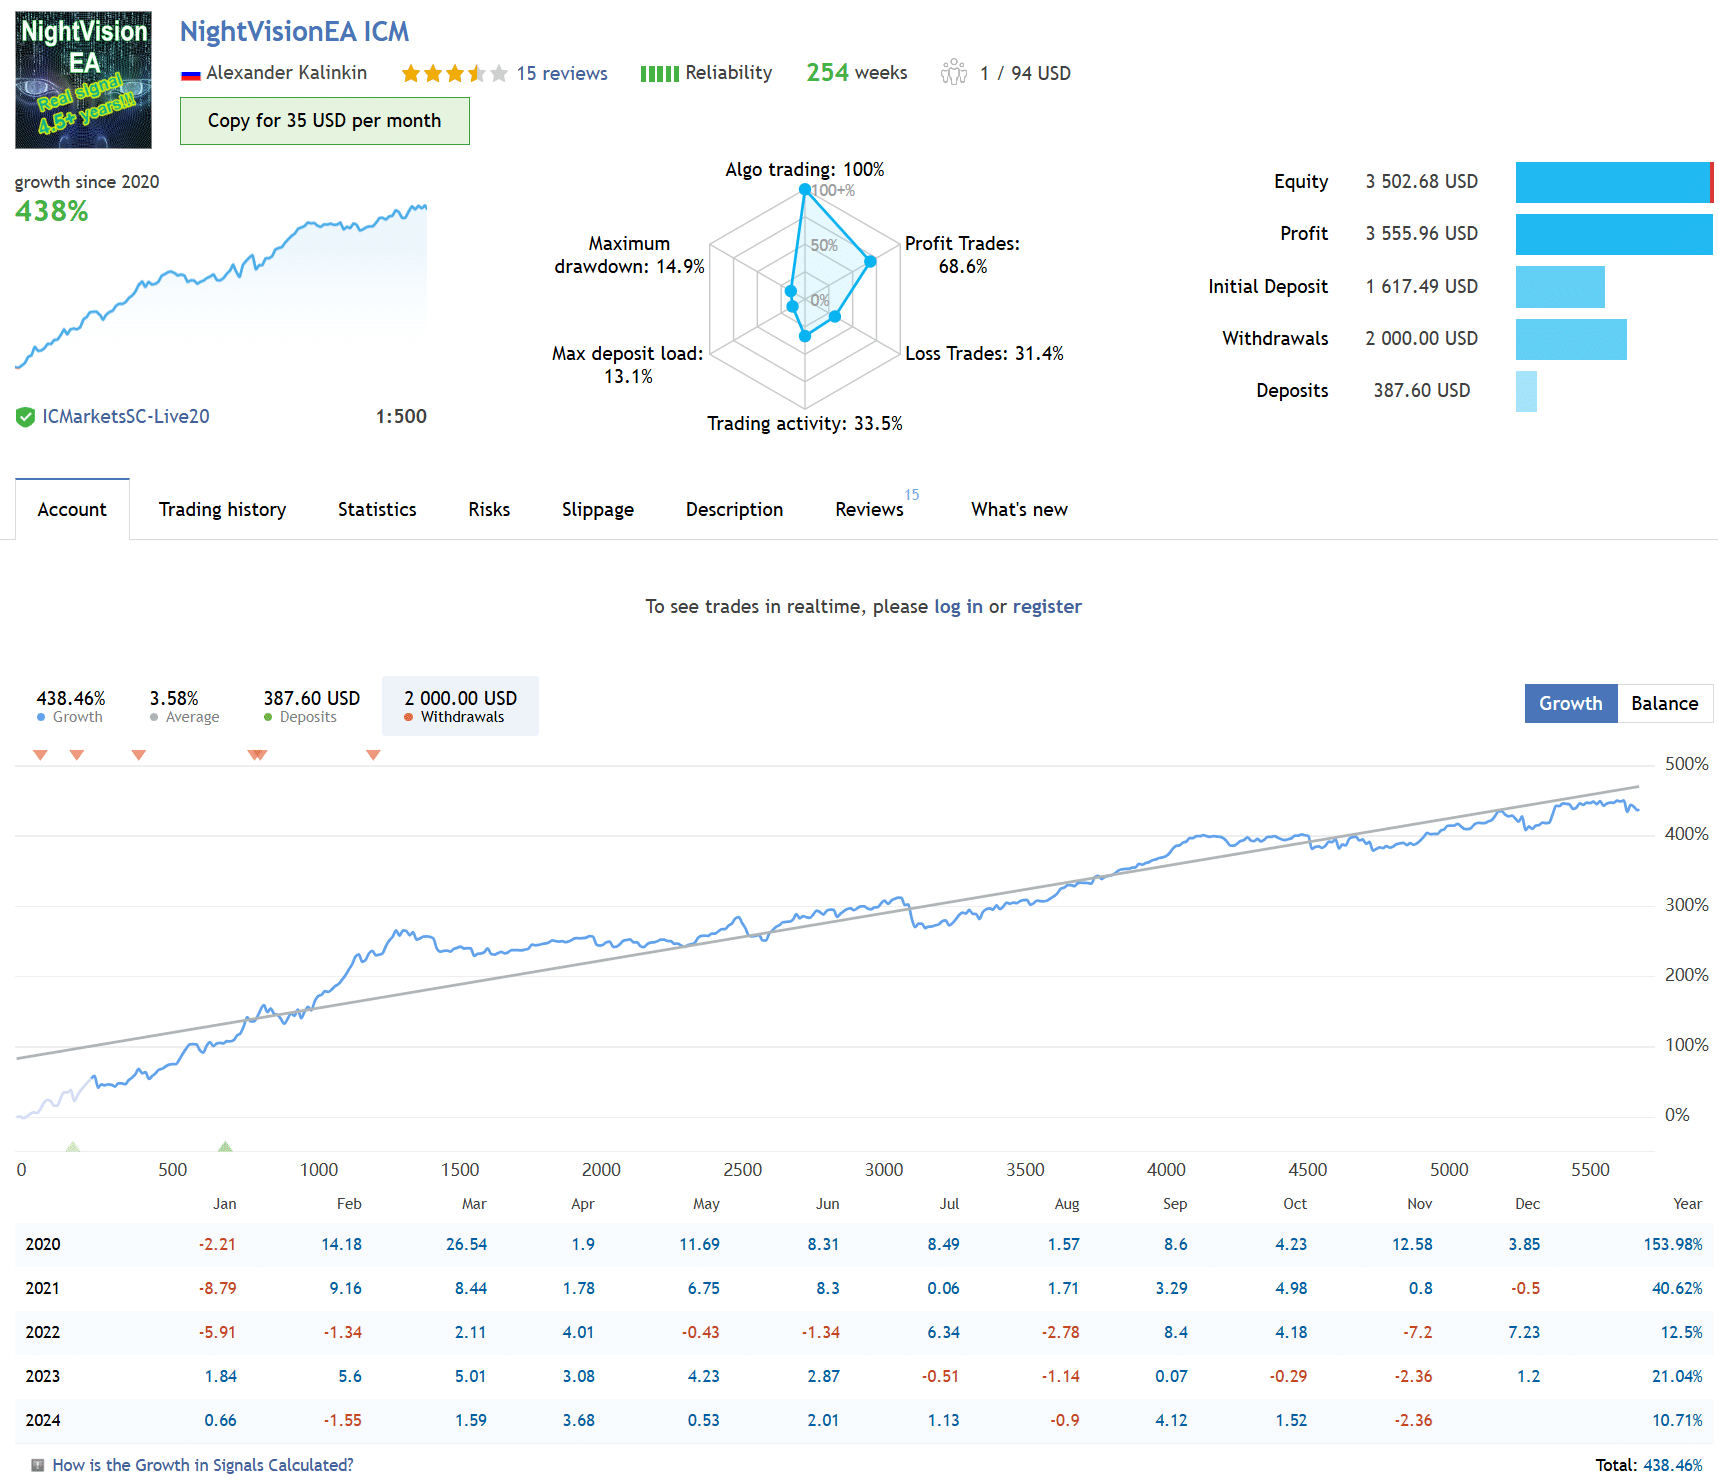Switch chart to Balance view
This screenshot has width=1718, height=1482.
[x=1664, y=704]
